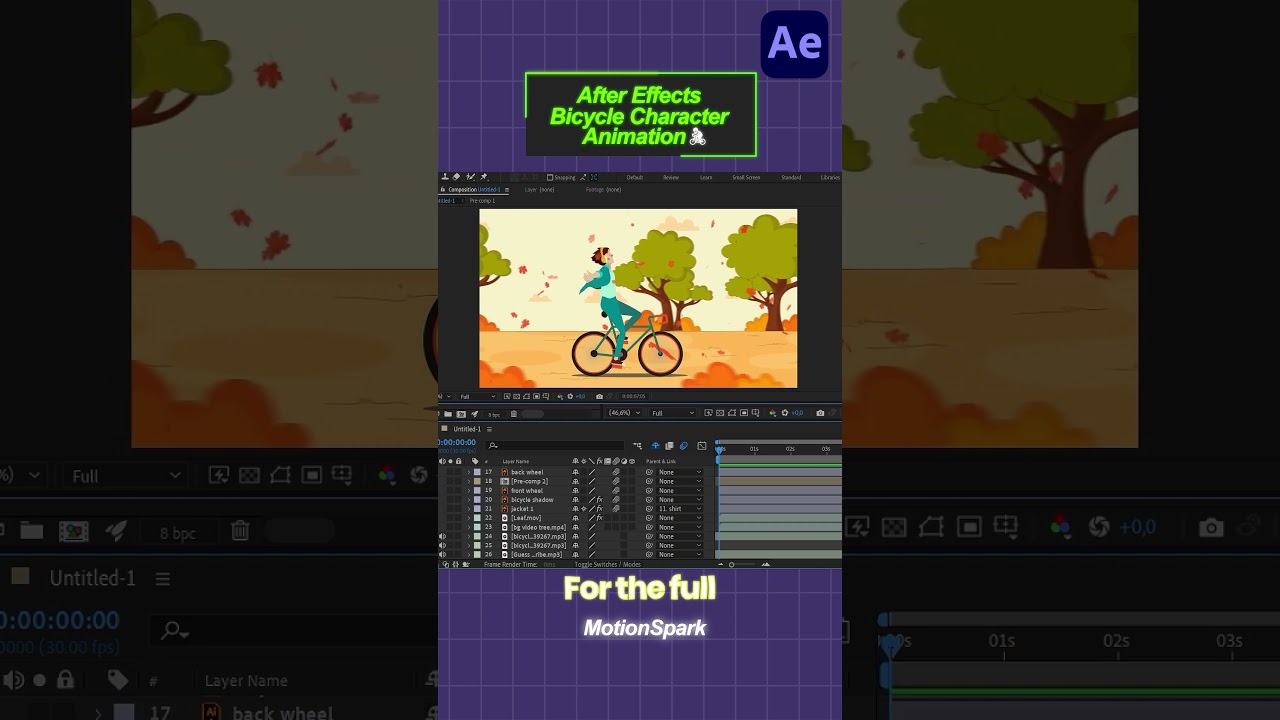This screenshot has width=1280, height=720.
Task: Click the show channel color icon beside Full dropdown
Action: click(773, 413)
